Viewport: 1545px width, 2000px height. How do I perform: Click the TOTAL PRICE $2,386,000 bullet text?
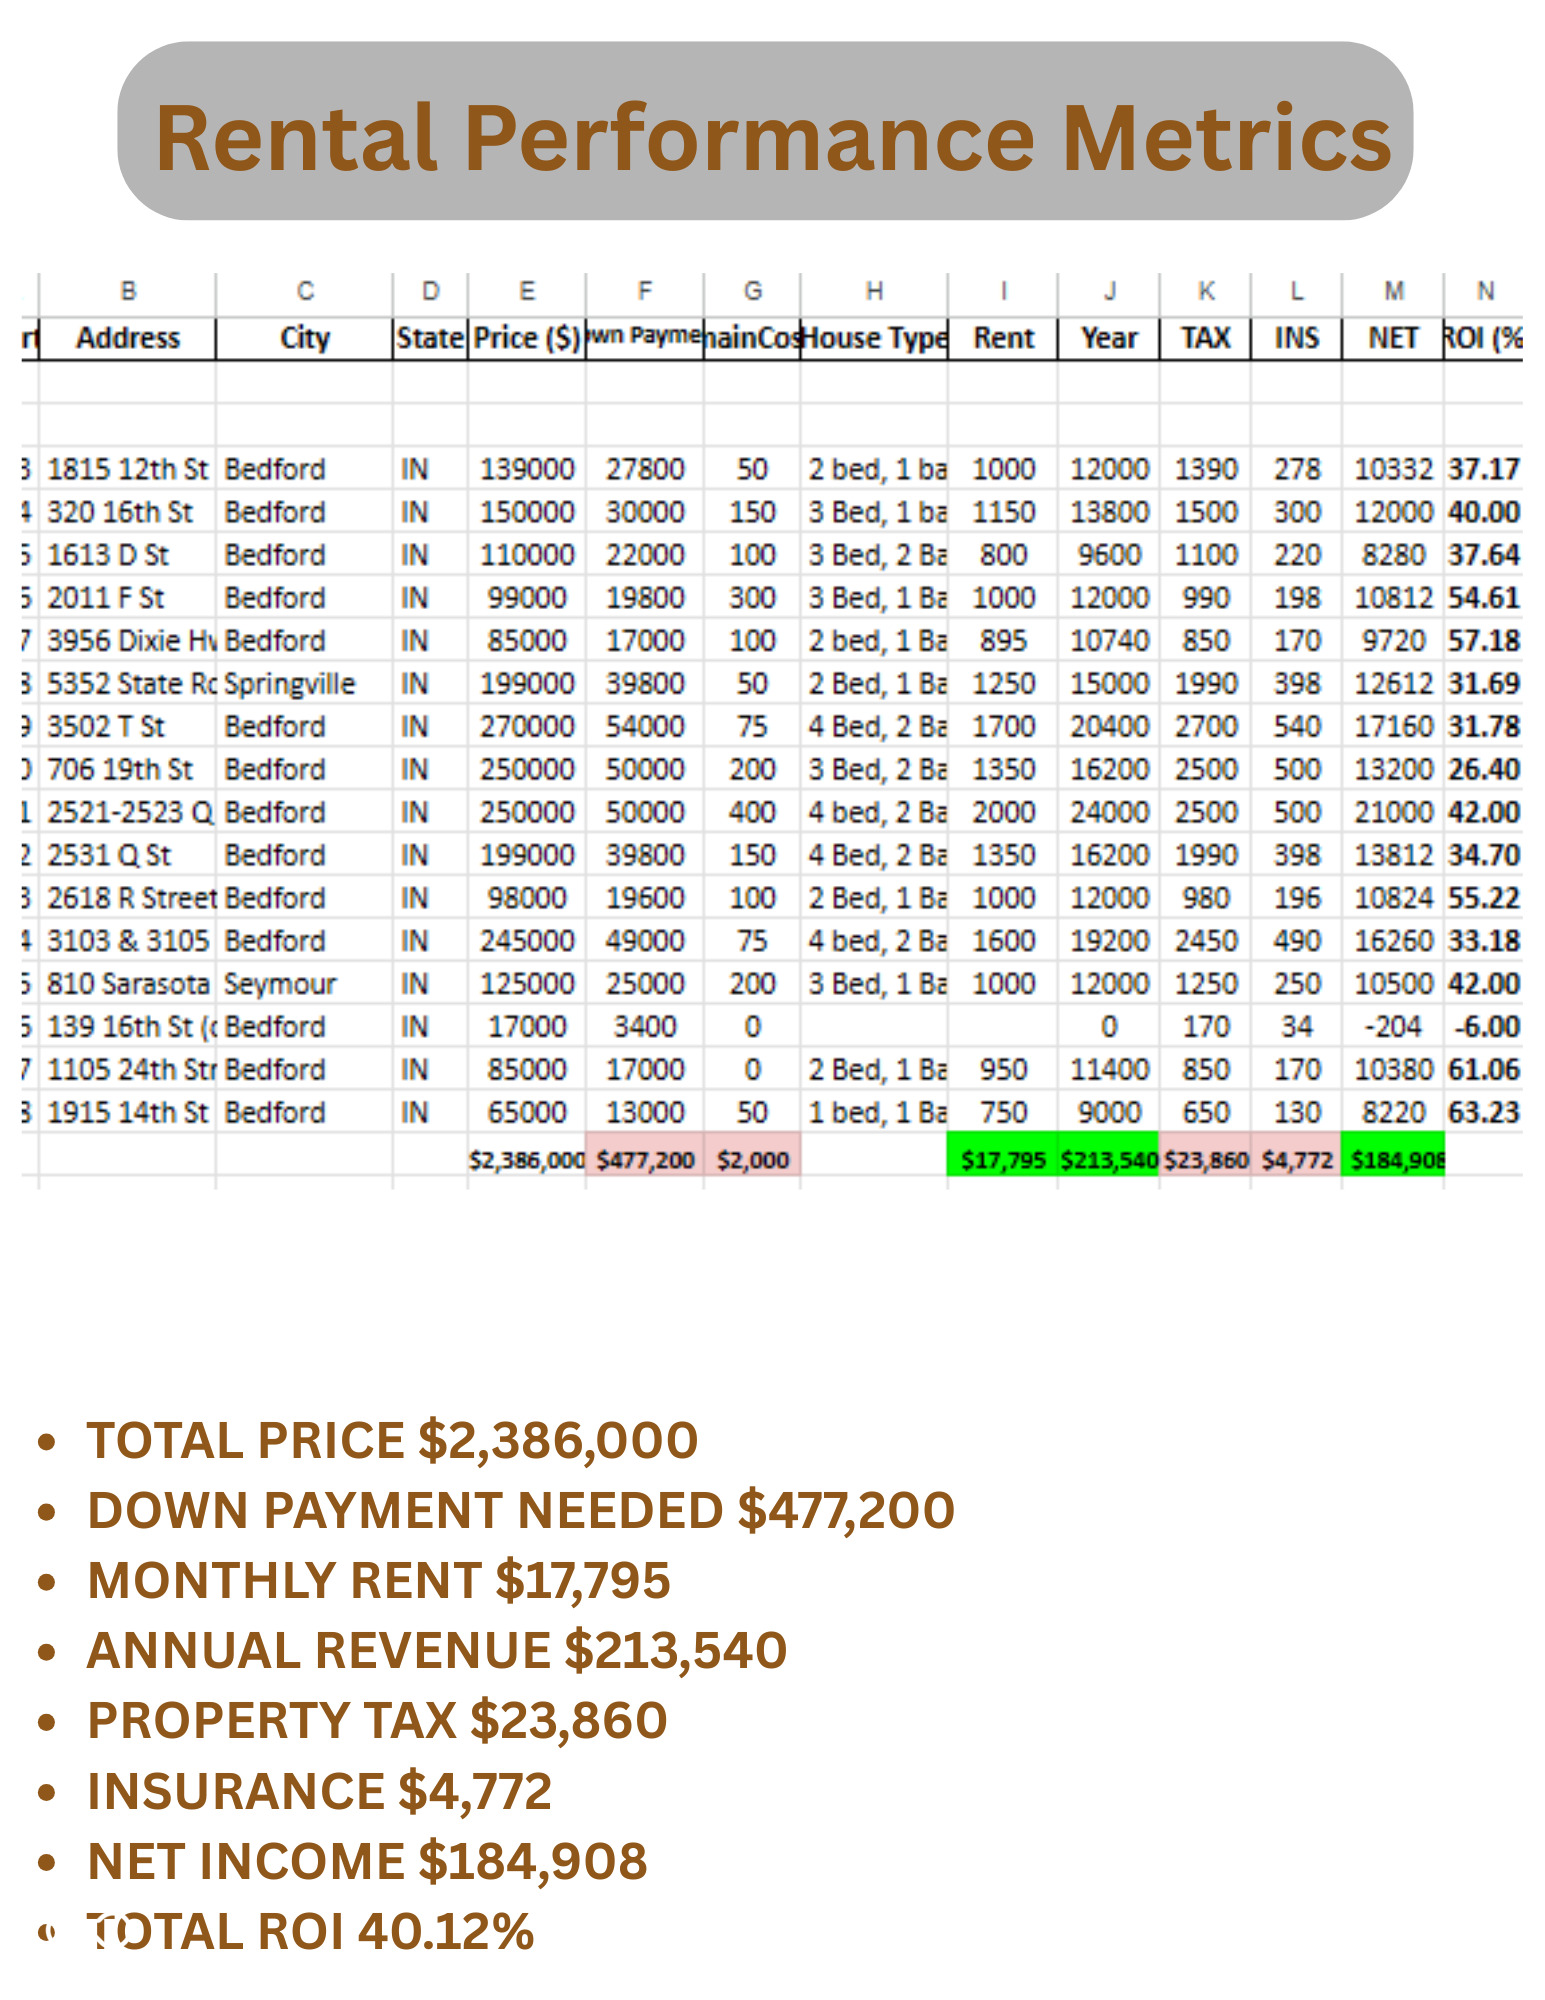tap(392, 1441)
